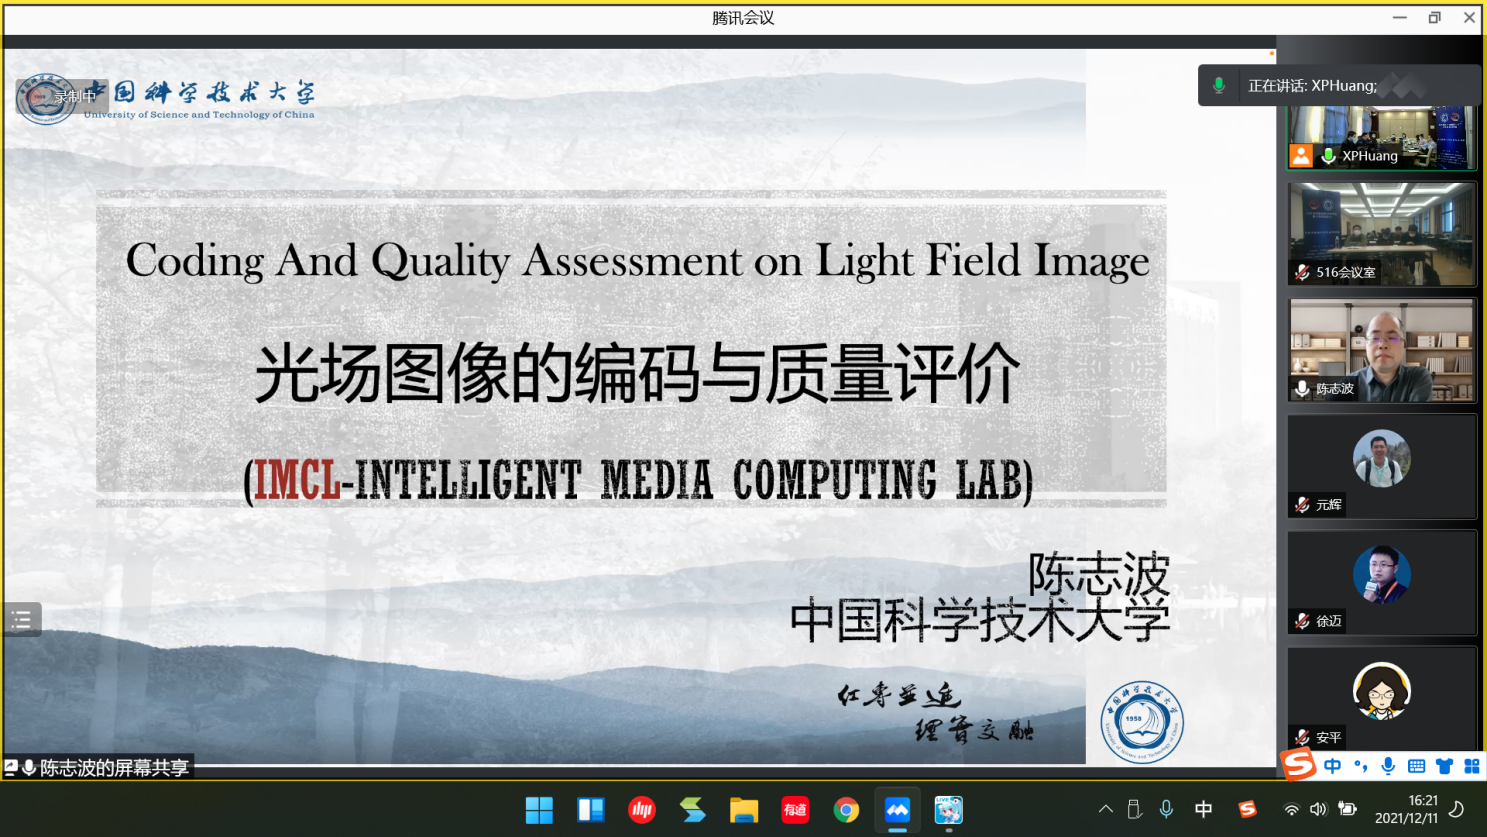Select XPHuang video thumbnail
Screen dimensions: 1487x837
point(1381,137)
